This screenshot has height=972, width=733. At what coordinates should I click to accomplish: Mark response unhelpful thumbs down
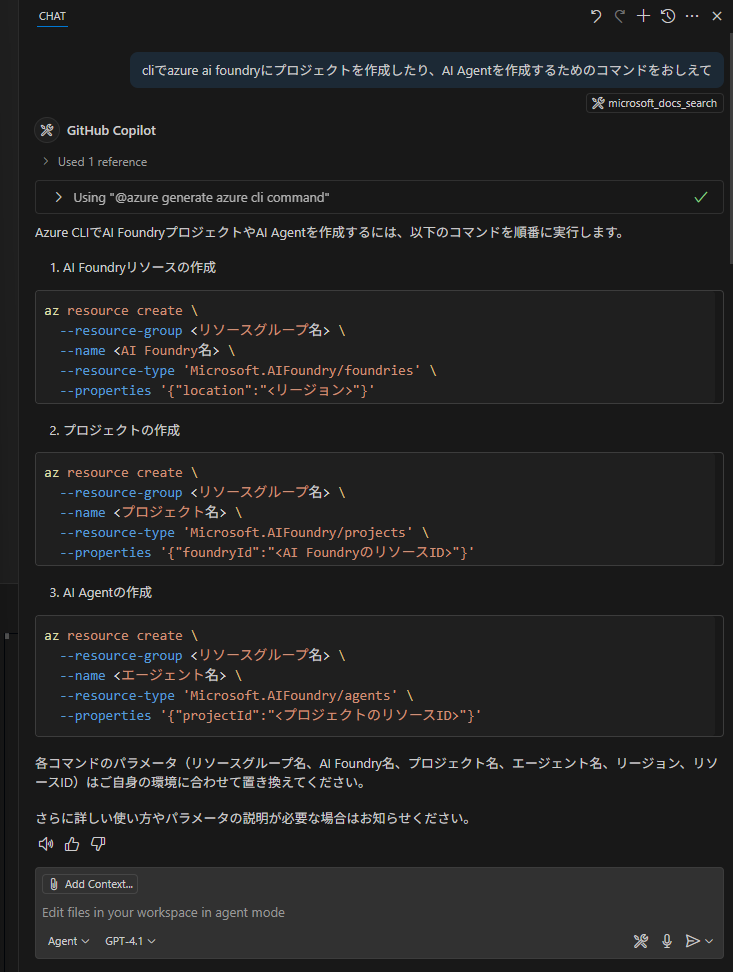(98, 844)
